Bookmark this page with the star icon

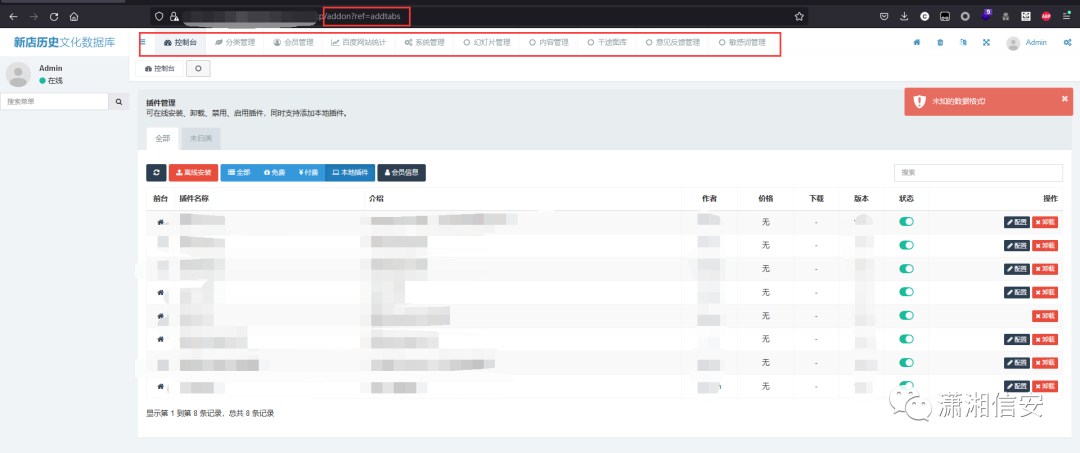pyautogui.click(x=799, y=16)
